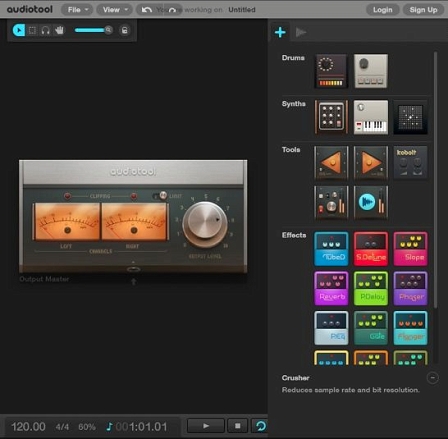Add the mixer tool with large knob

pyautogui.click(x=331, y=202)
